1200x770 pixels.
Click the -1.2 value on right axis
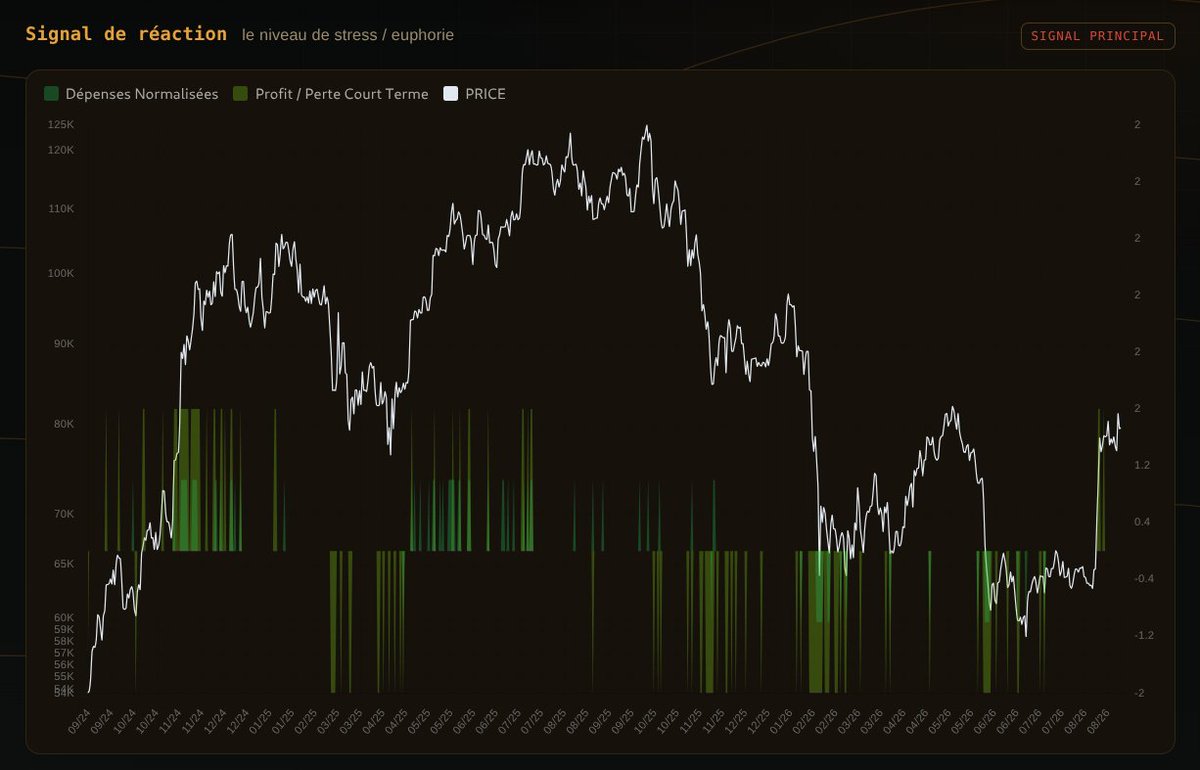pyautogui.click(x=1144, y=636)
